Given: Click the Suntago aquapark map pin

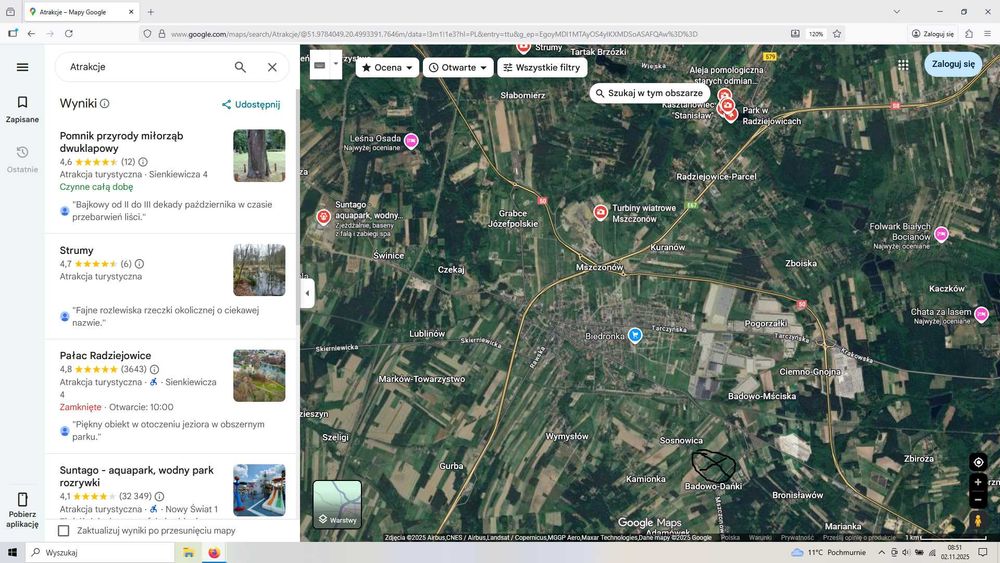Looking at the screenshot, I should click(323, 217).
